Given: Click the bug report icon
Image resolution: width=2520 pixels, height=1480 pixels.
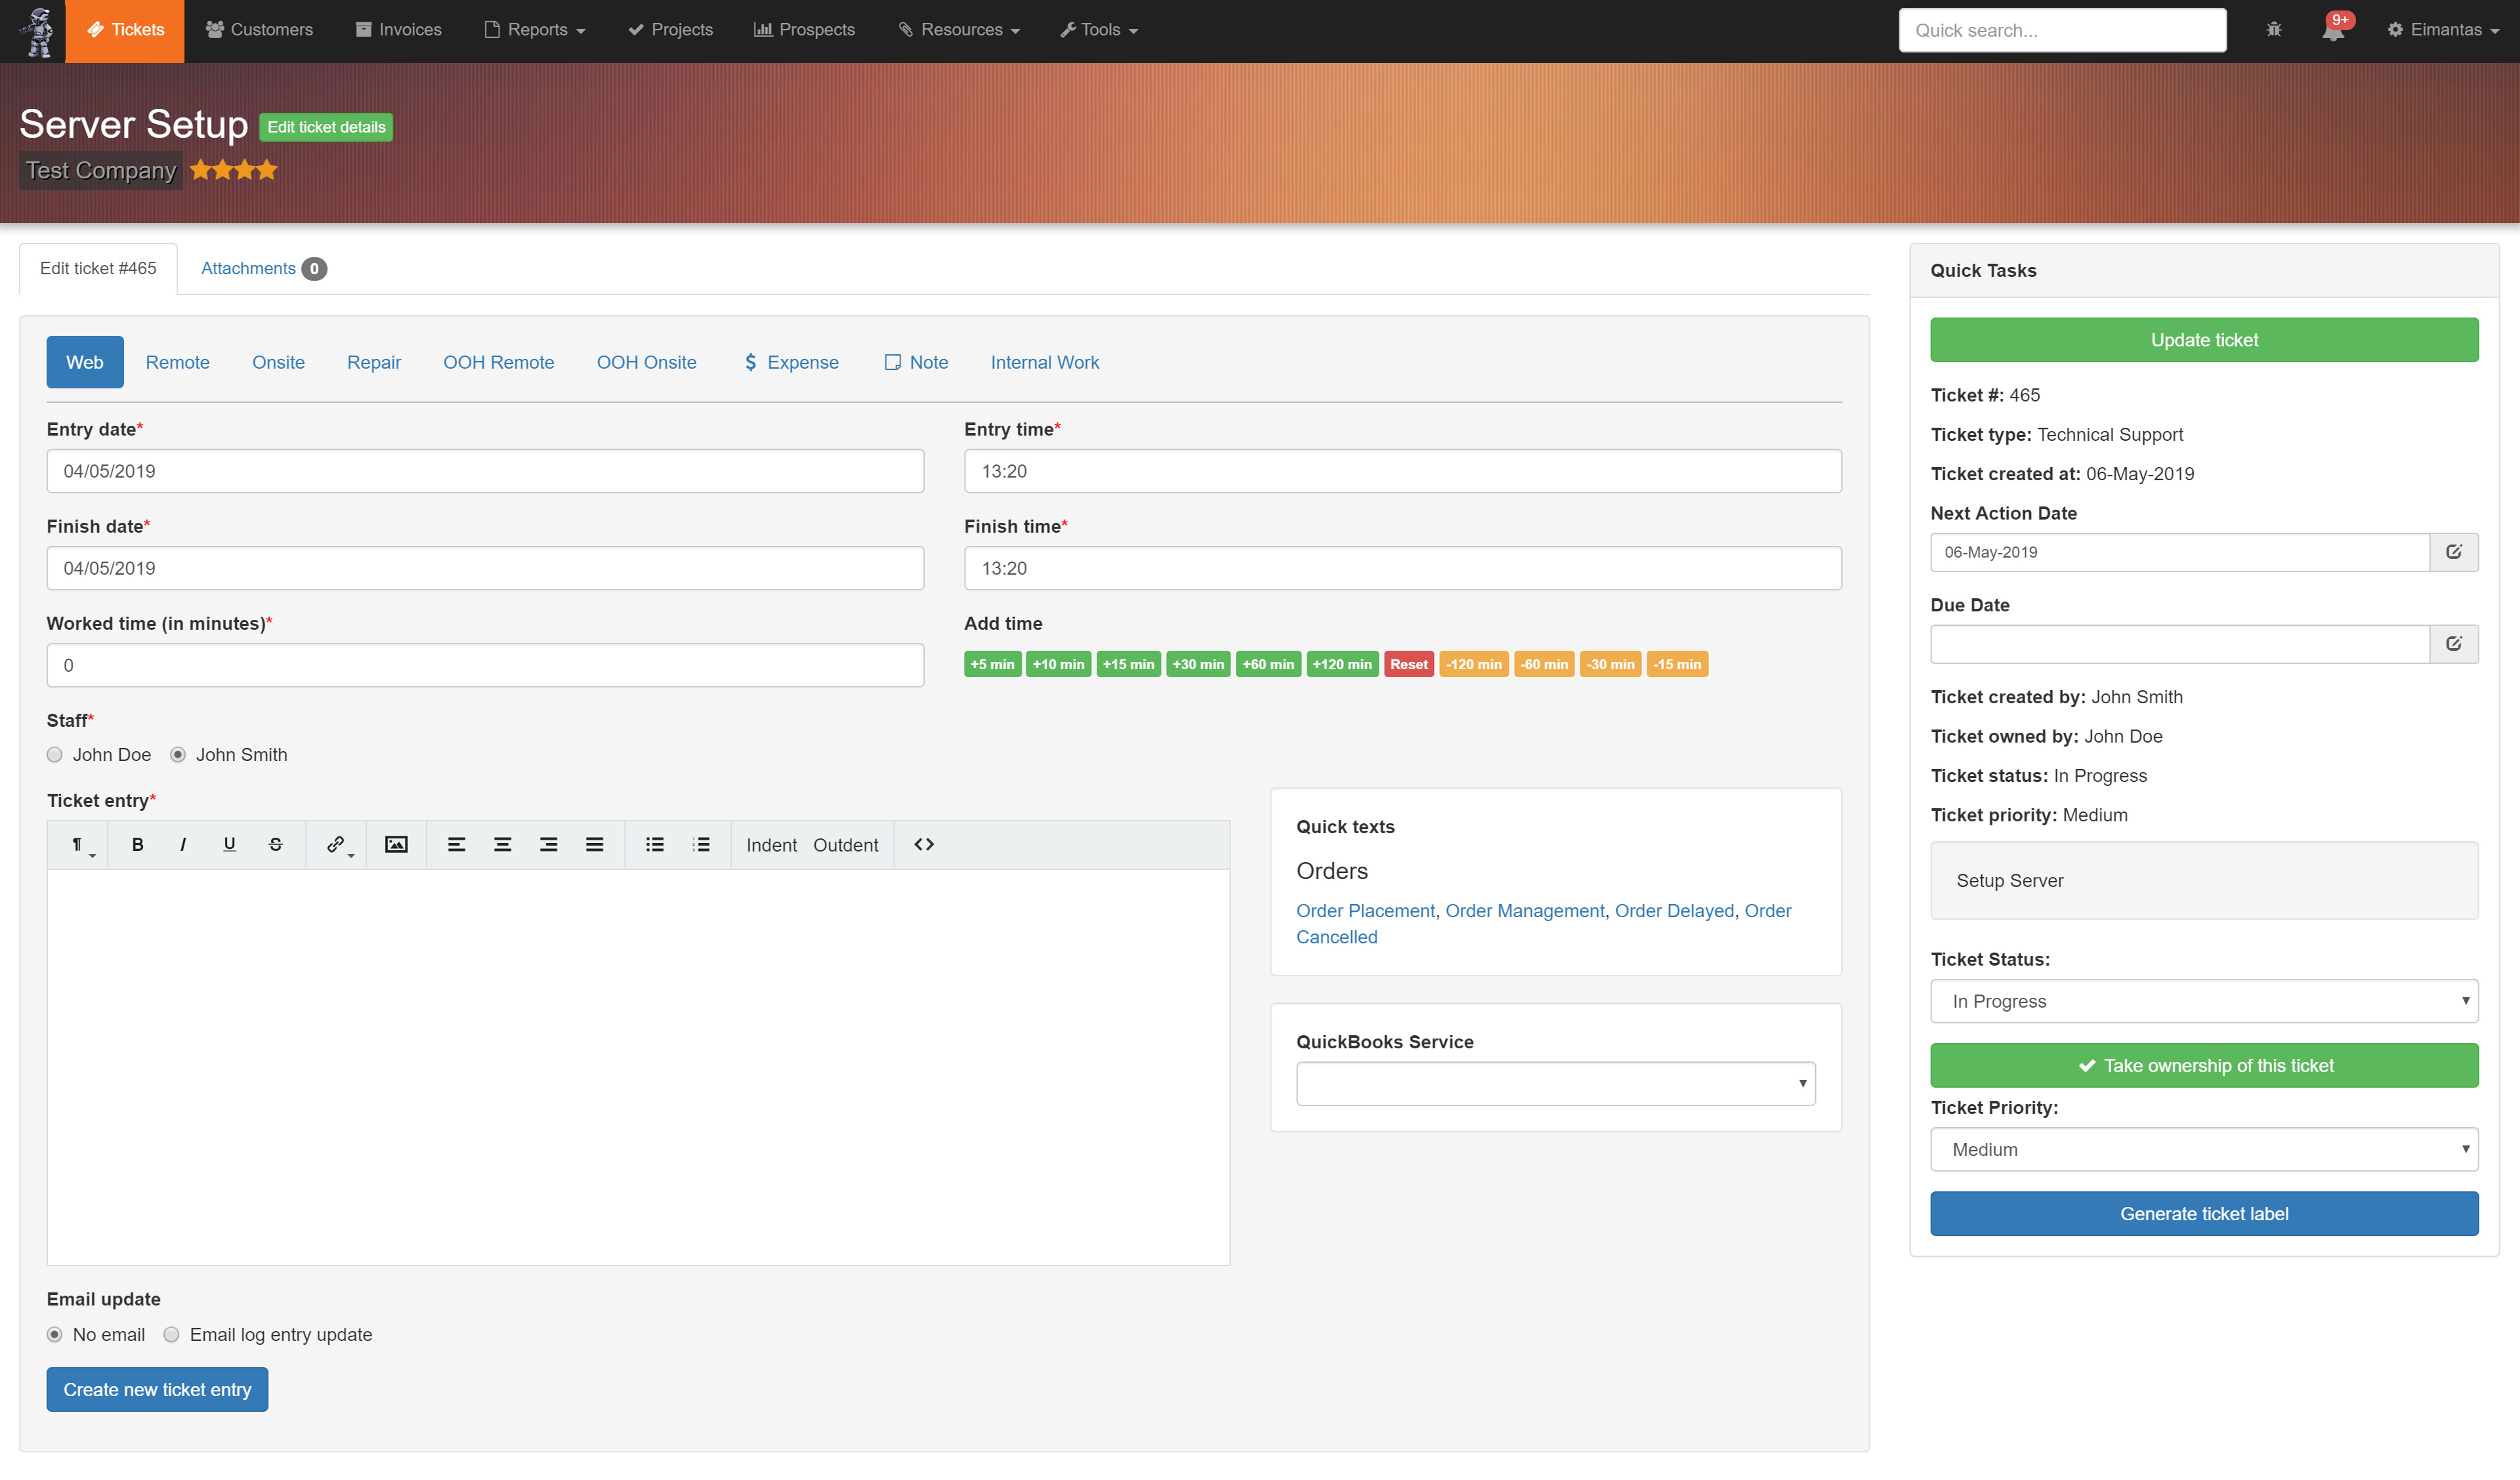Looking at the screenshot, I should point(2274,30).
